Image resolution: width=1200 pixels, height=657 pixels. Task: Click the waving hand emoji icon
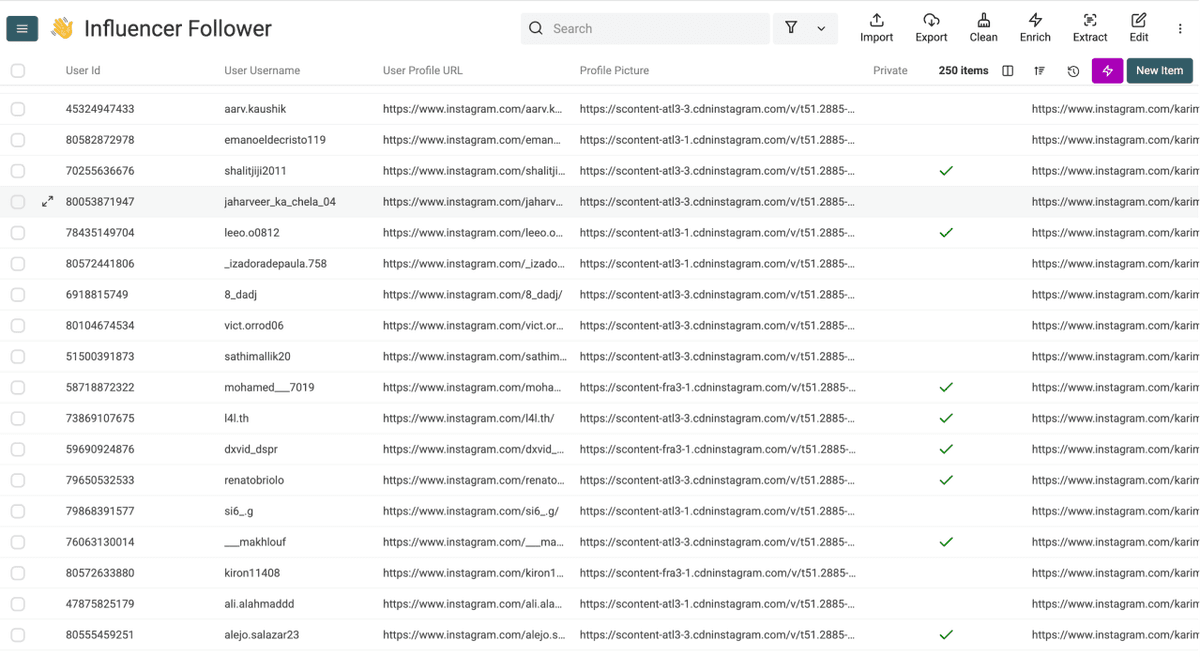pyautogui.click(x=62, y=28)
